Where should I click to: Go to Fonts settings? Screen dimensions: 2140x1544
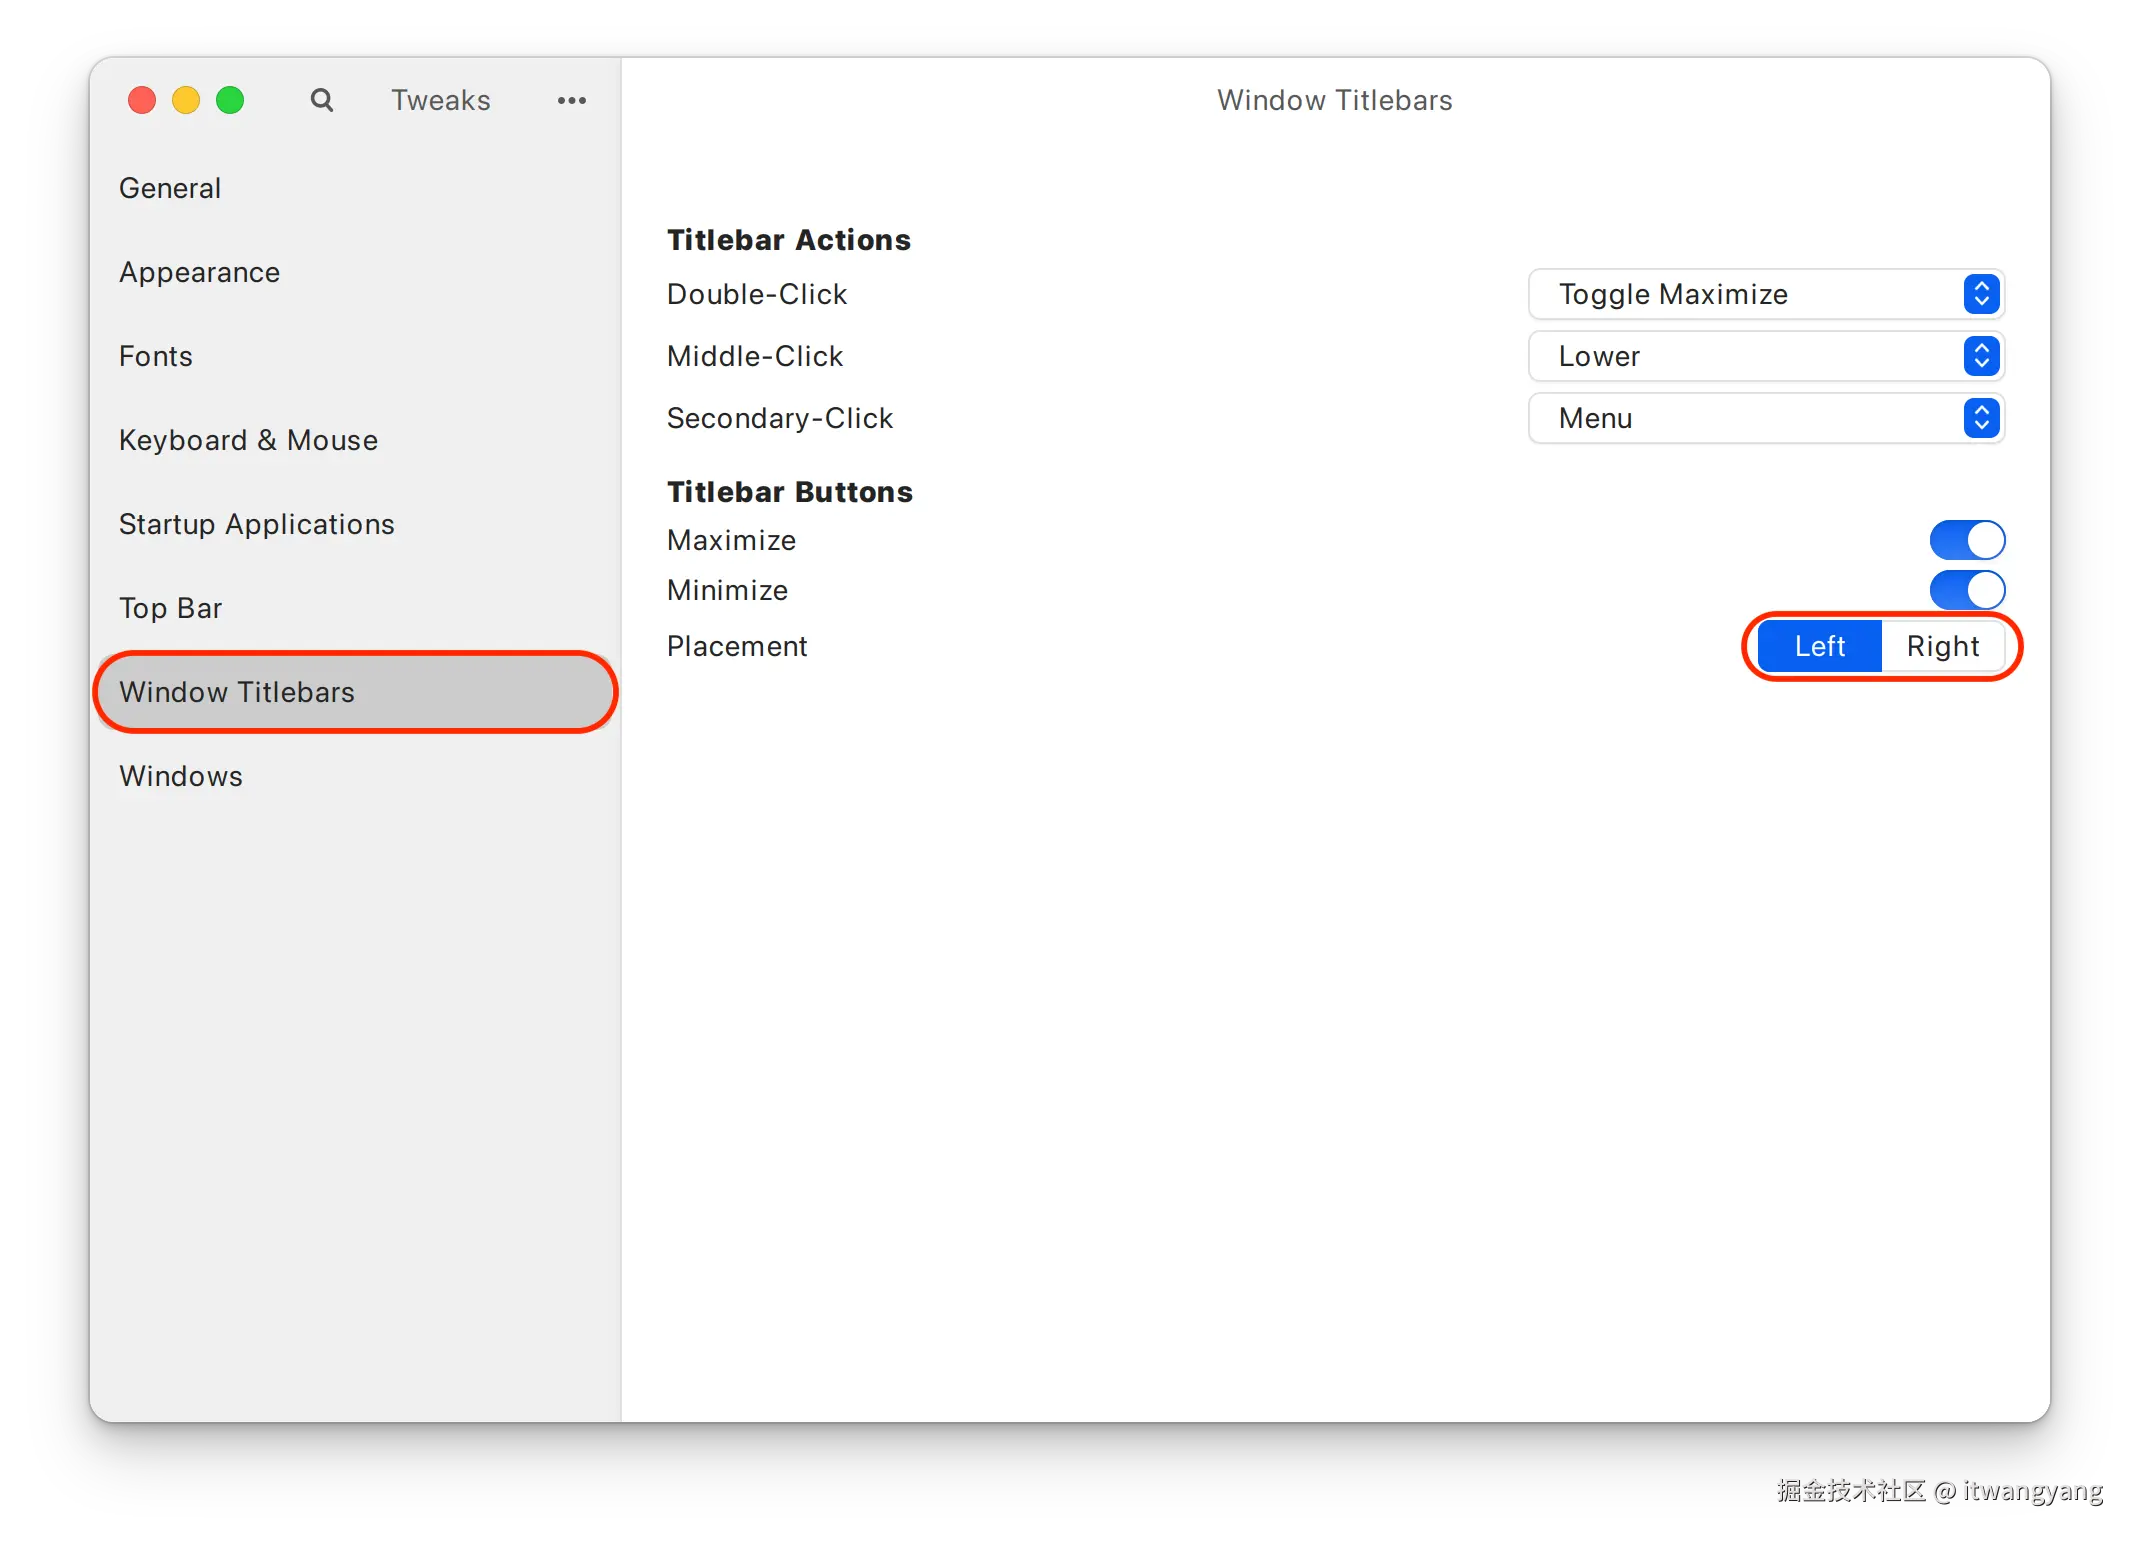coord(155,356)
